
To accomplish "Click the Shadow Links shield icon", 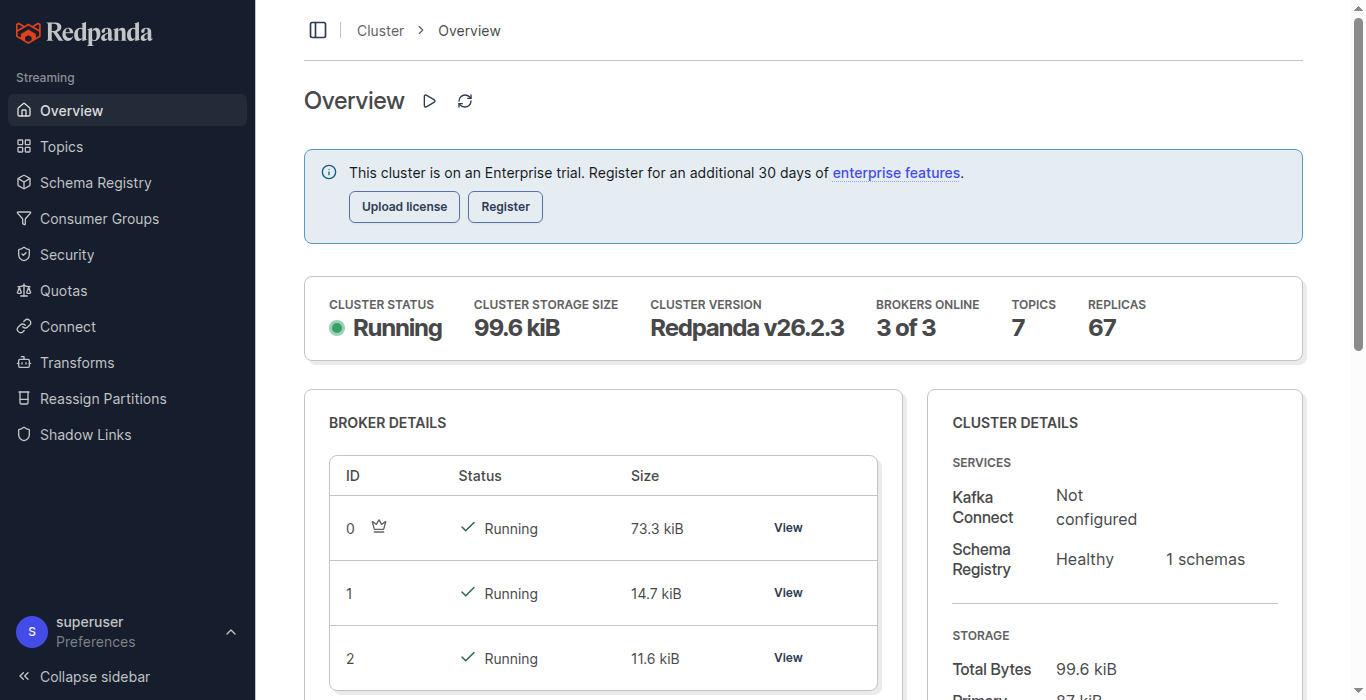I will coord(24,434).
